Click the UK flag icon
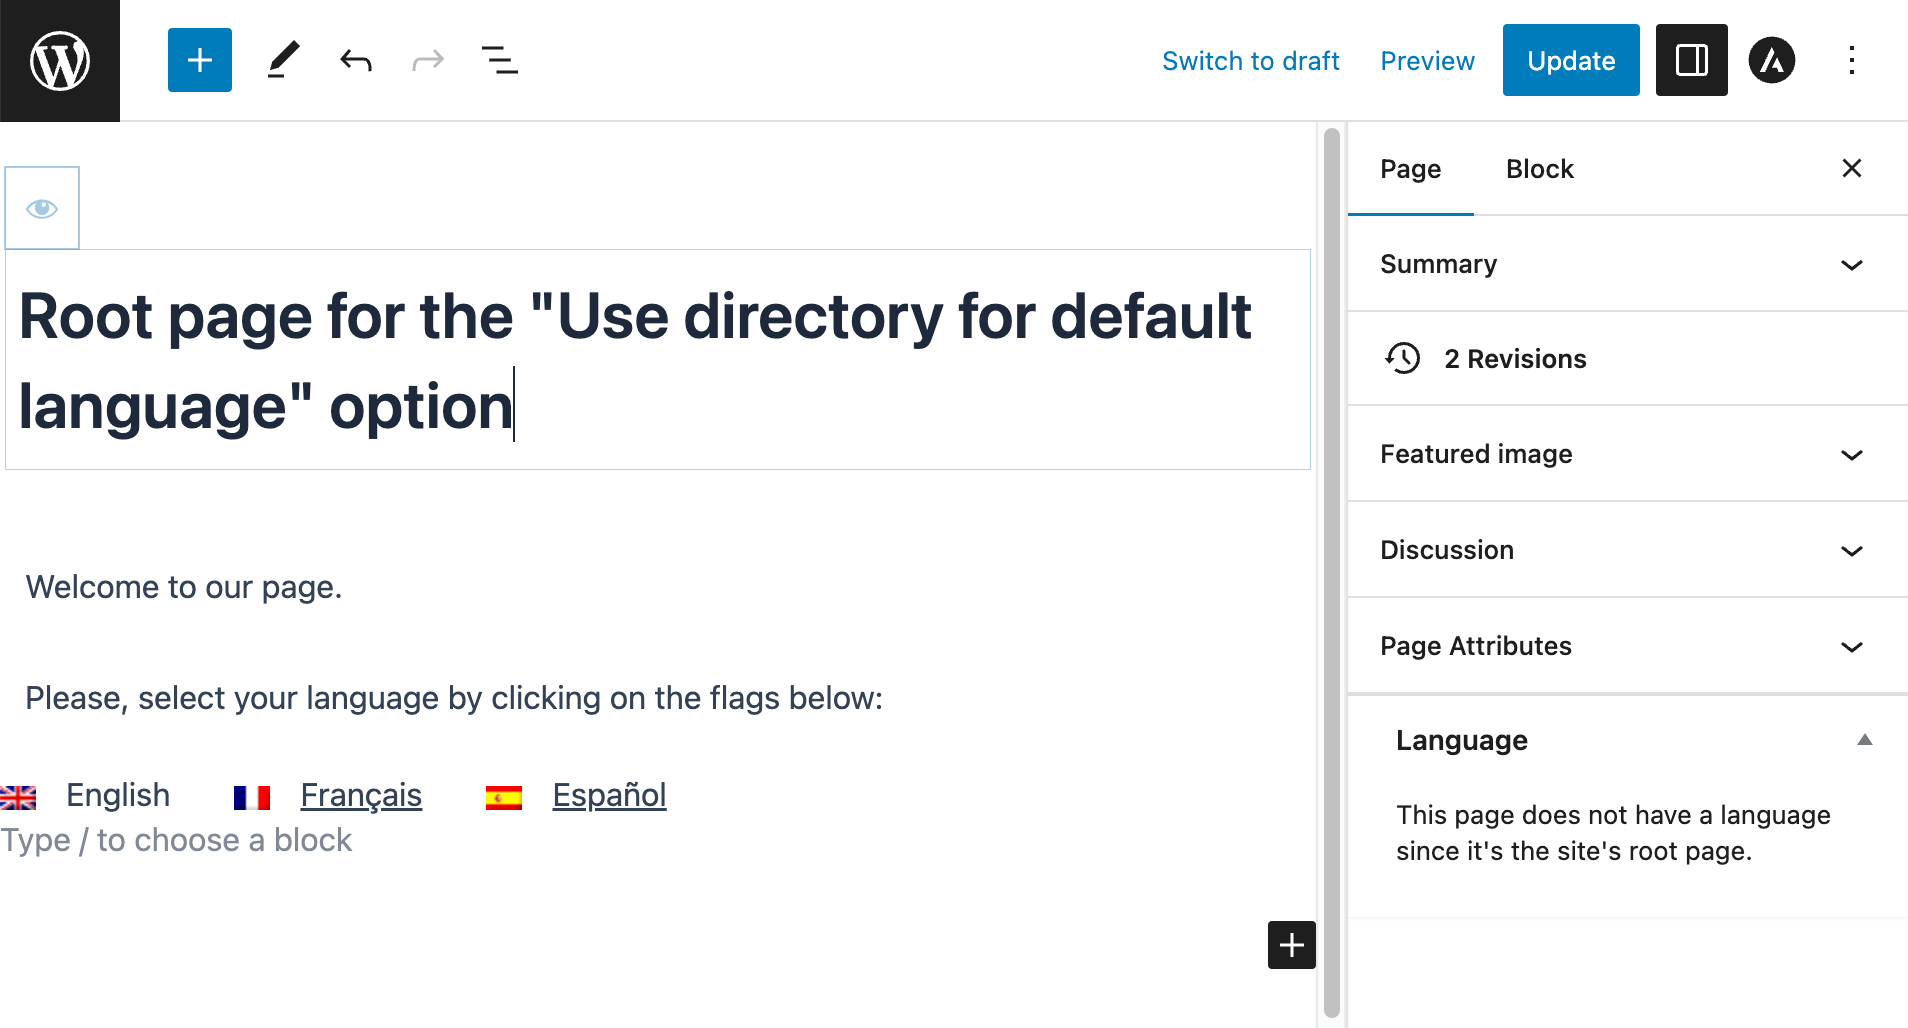Viewport: 1908px width, 1028px height. pos(18,797)
